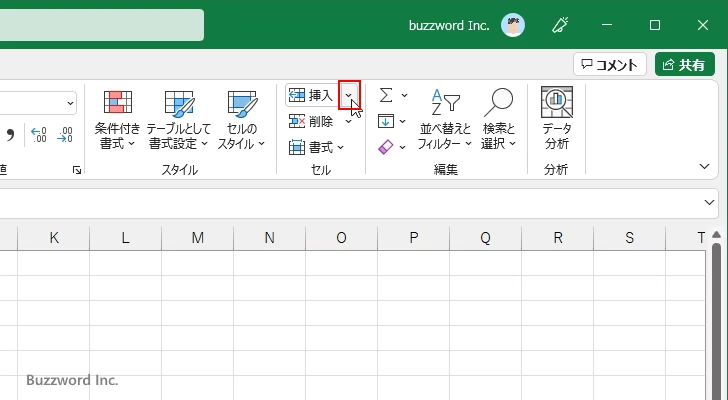Click the Comments (コメント) button
This screenshot has width=728, height=400.
(610, 65)
